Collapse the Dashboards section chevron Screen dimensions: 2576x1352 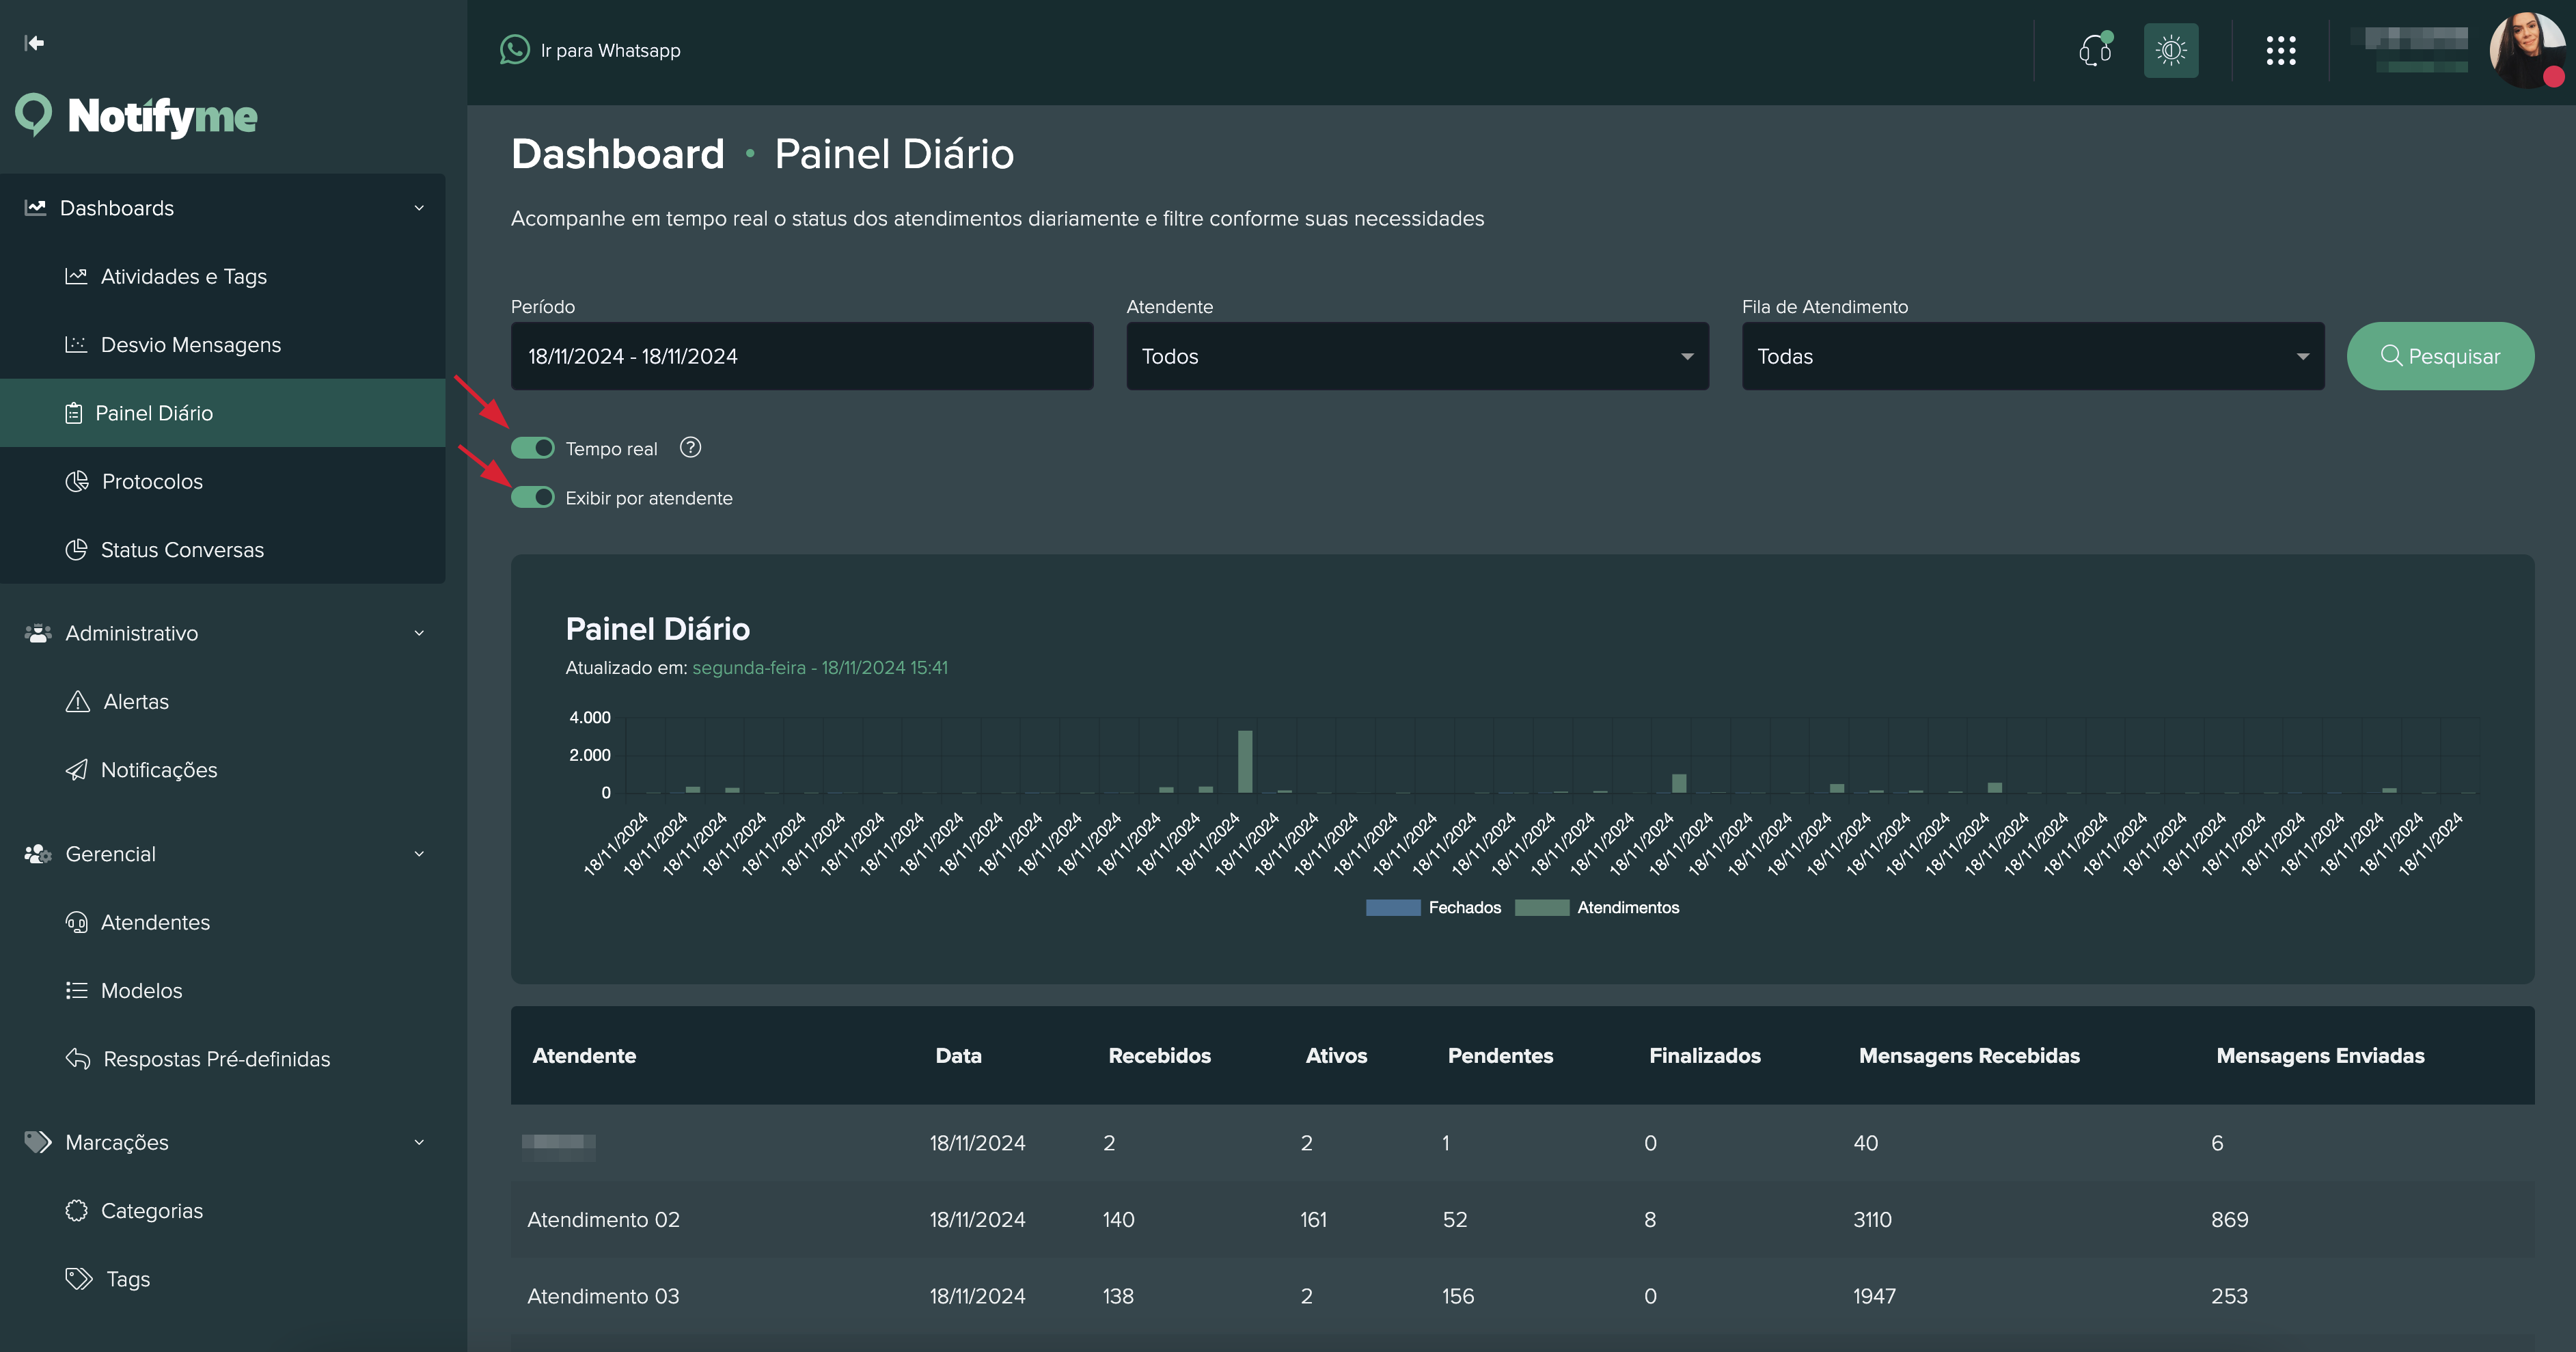[419, 207]
